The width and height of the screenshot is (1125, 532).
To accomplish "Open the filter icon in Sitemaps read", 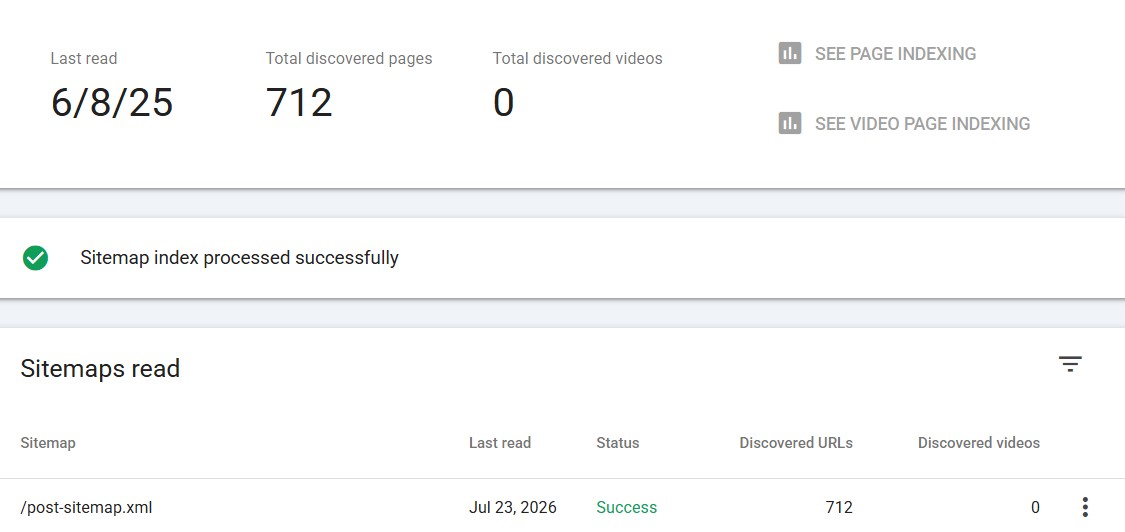I will coord(1070,365).
